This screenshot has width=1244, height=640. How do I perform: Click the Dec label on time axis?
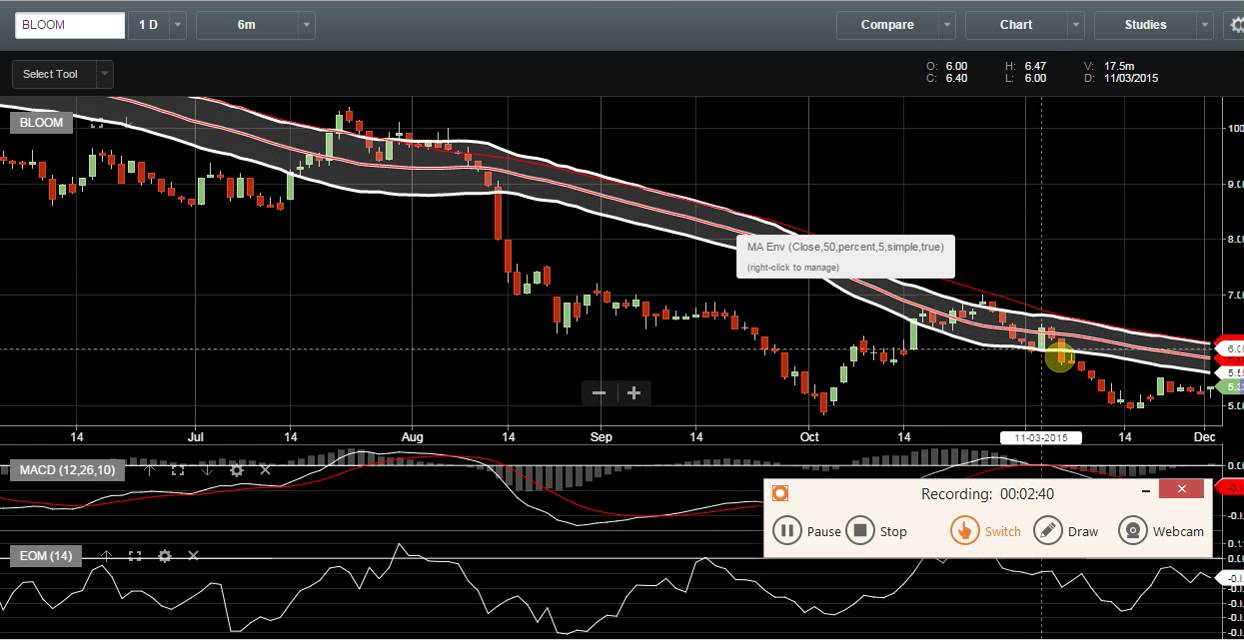click(1205, 437)
